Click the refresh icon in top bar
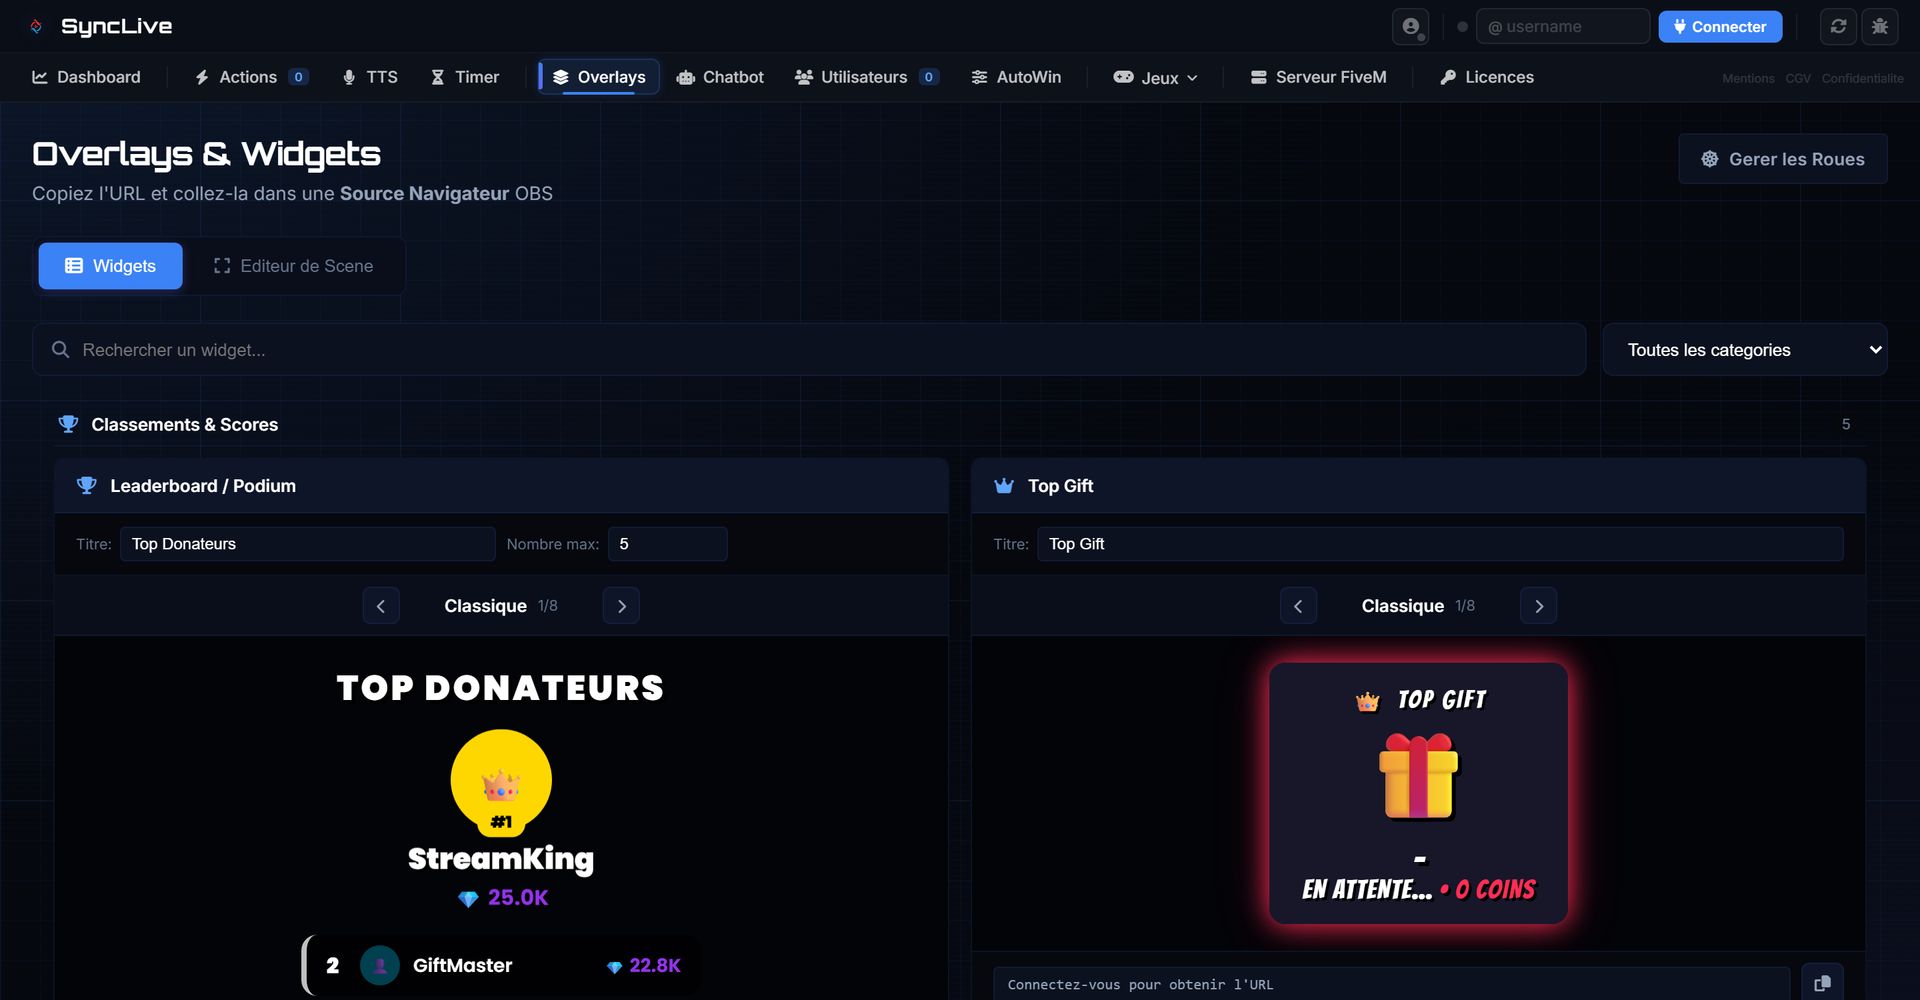The width and height of the screenshot is (1920, 1000). (1838, 27)
